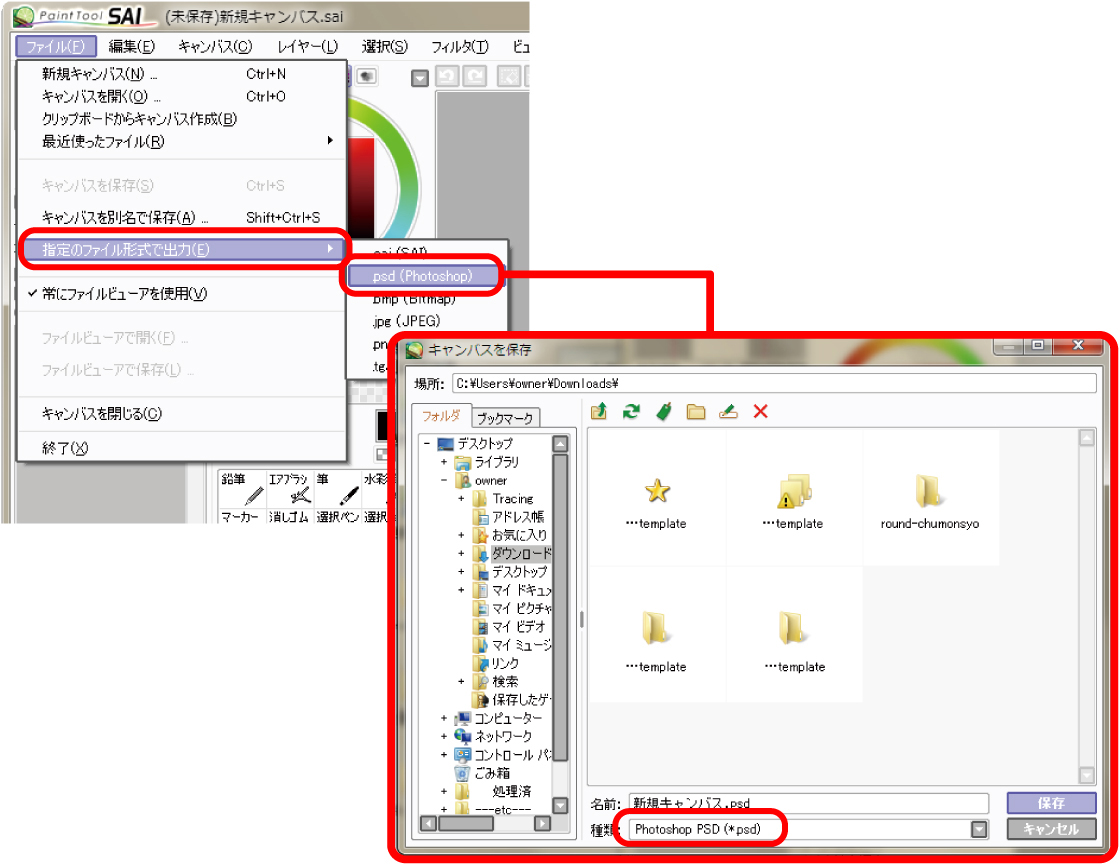Expand 指定のファイル形式で出力(E) submenu

point(182,249)
